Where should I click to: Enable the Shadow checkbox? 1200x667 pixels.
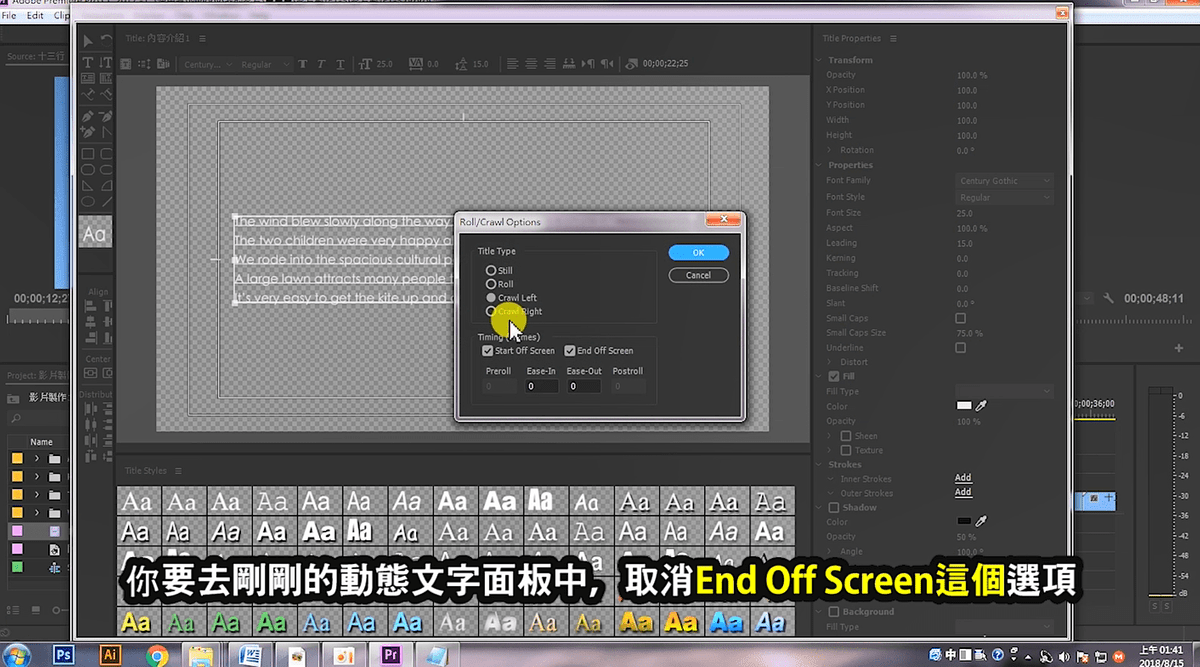coord(834,508)
